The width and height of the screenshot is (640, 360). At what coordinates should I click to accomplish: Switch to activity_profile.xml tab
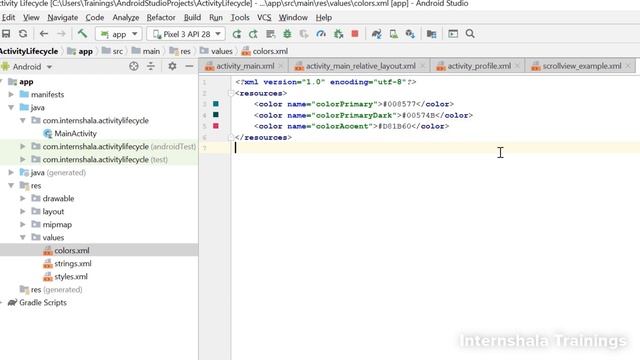click(479, 66)
